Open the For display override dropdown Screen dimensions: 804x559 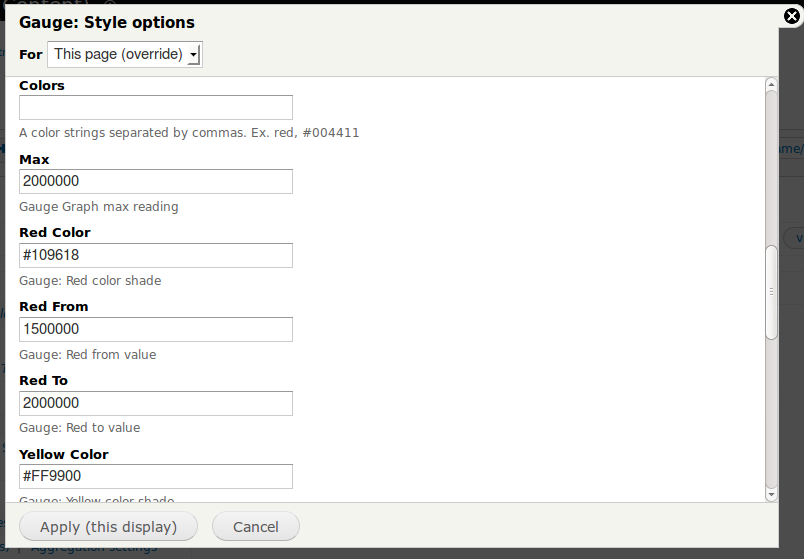(x=125, y=54)
